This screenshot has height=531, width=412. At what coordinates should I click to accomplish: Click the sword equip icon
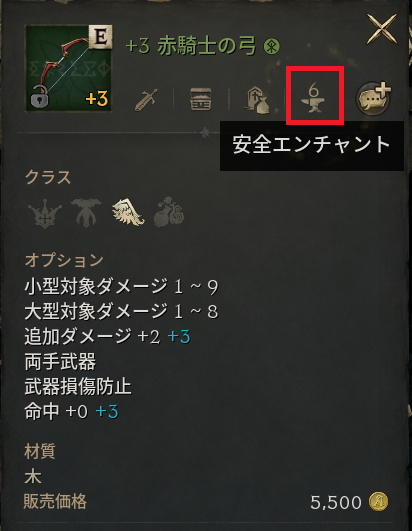coord(146,100)
